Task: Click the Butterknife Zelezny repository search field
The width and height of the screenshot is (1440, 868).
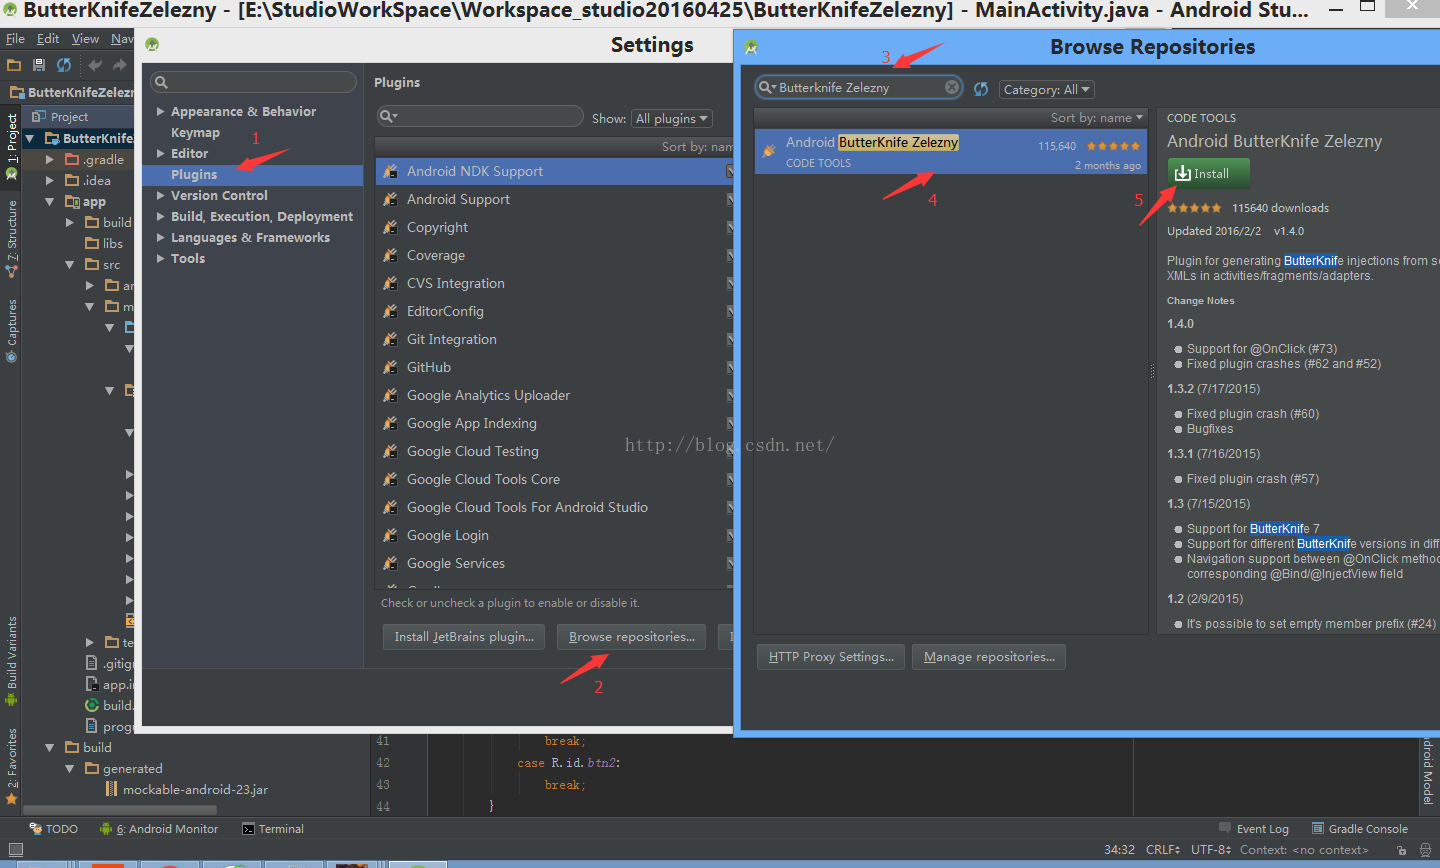Action: tap(859, 88)
